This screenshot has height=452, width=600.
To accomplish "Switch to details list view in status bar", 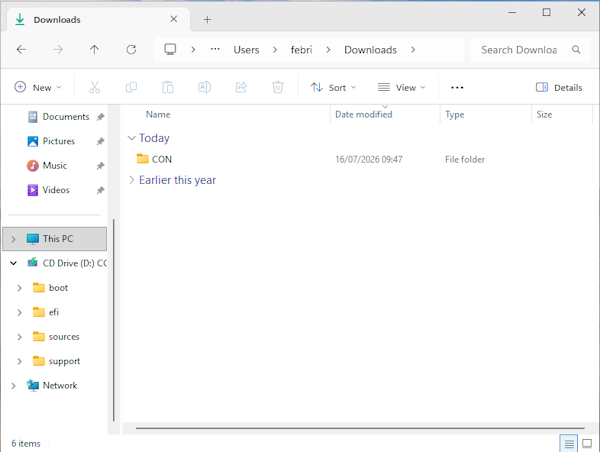I will [x=569, y=444].
